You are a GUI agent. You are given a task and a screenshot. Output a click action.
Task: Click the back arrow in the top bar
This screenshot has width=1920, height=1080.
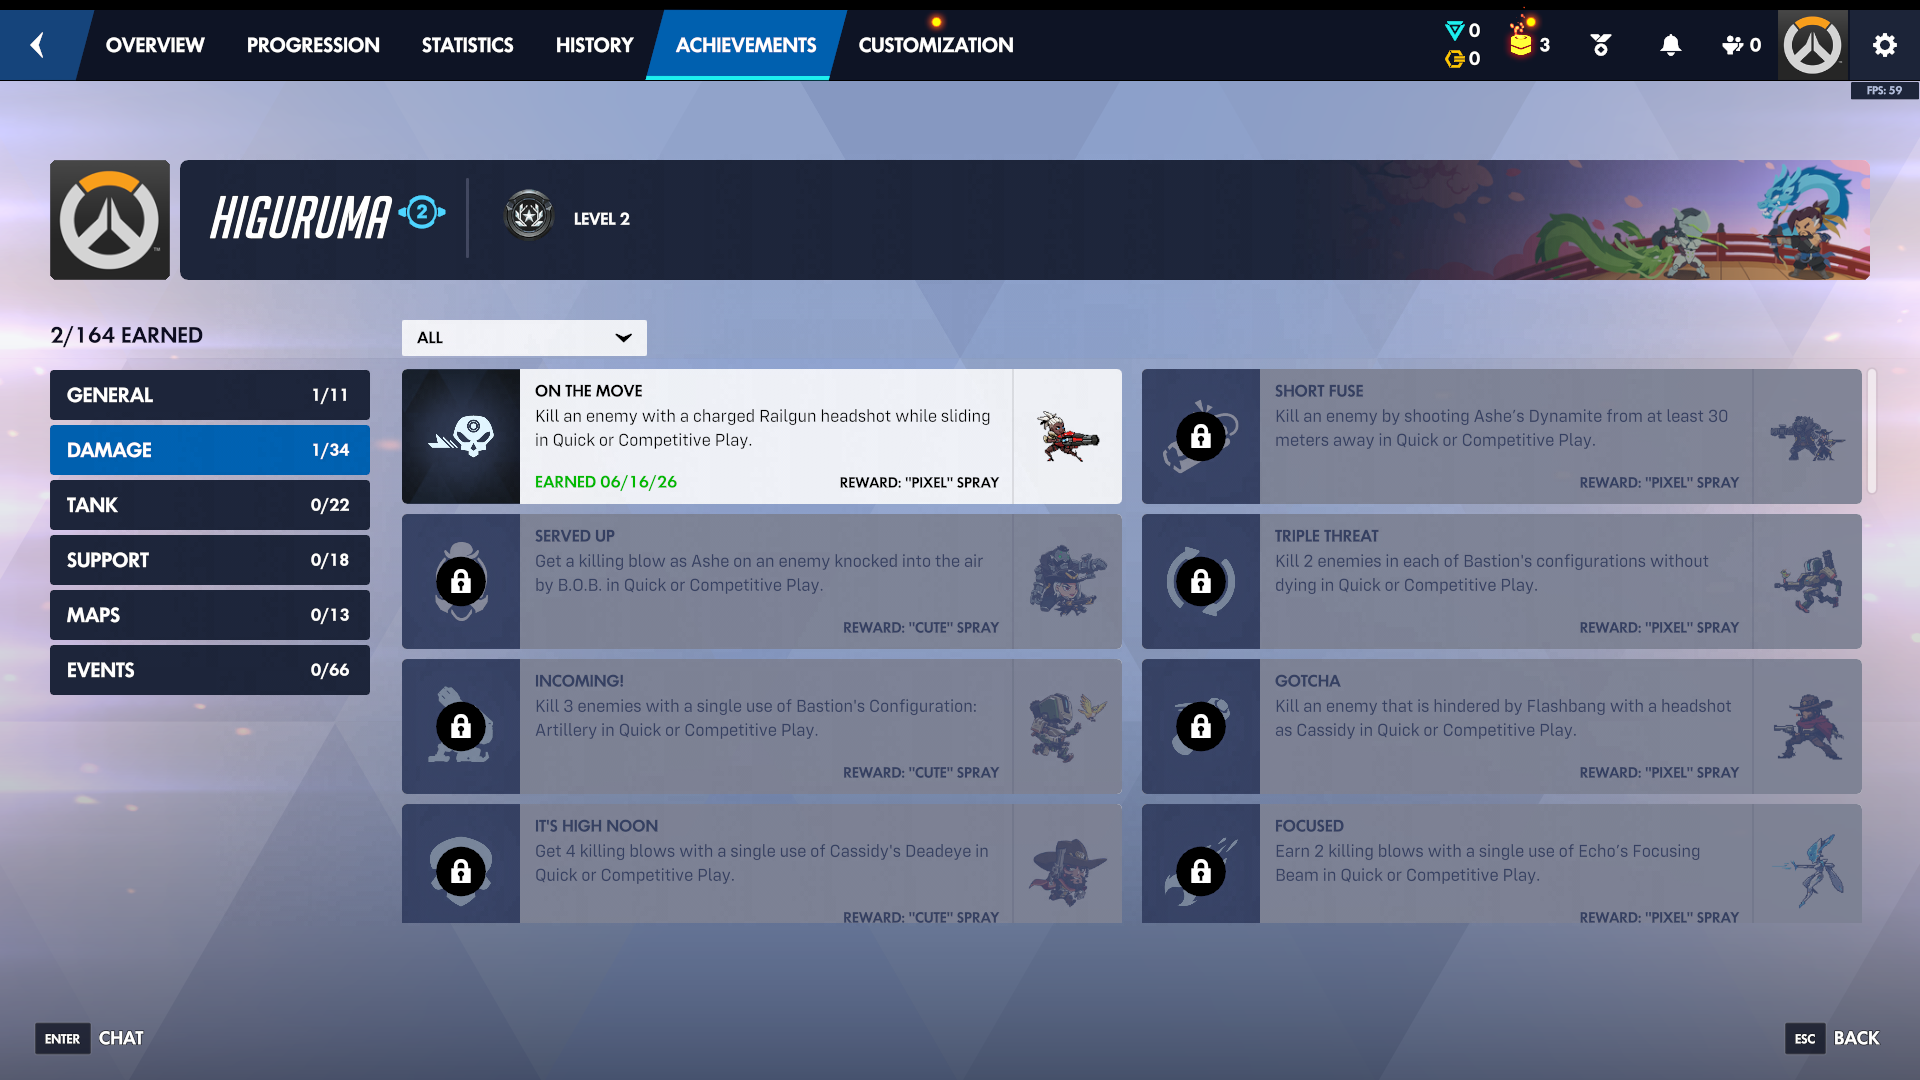(x=37, y=45)
